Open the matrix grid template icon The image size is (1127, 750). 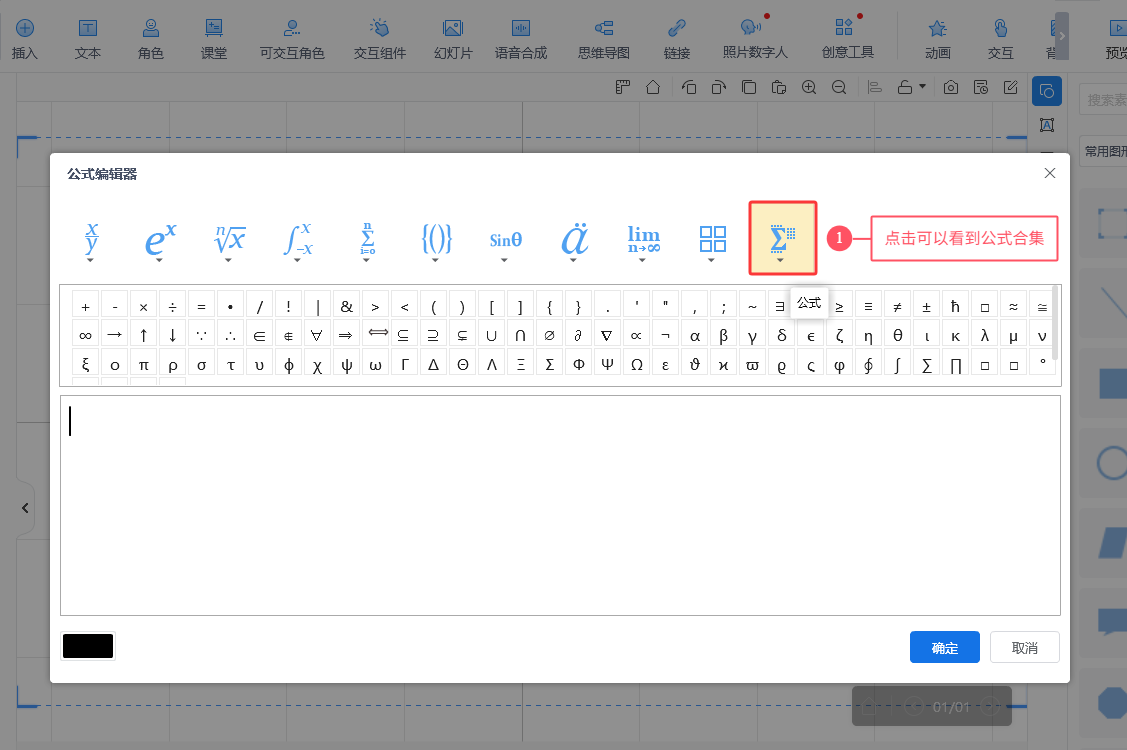coord(712,240)
